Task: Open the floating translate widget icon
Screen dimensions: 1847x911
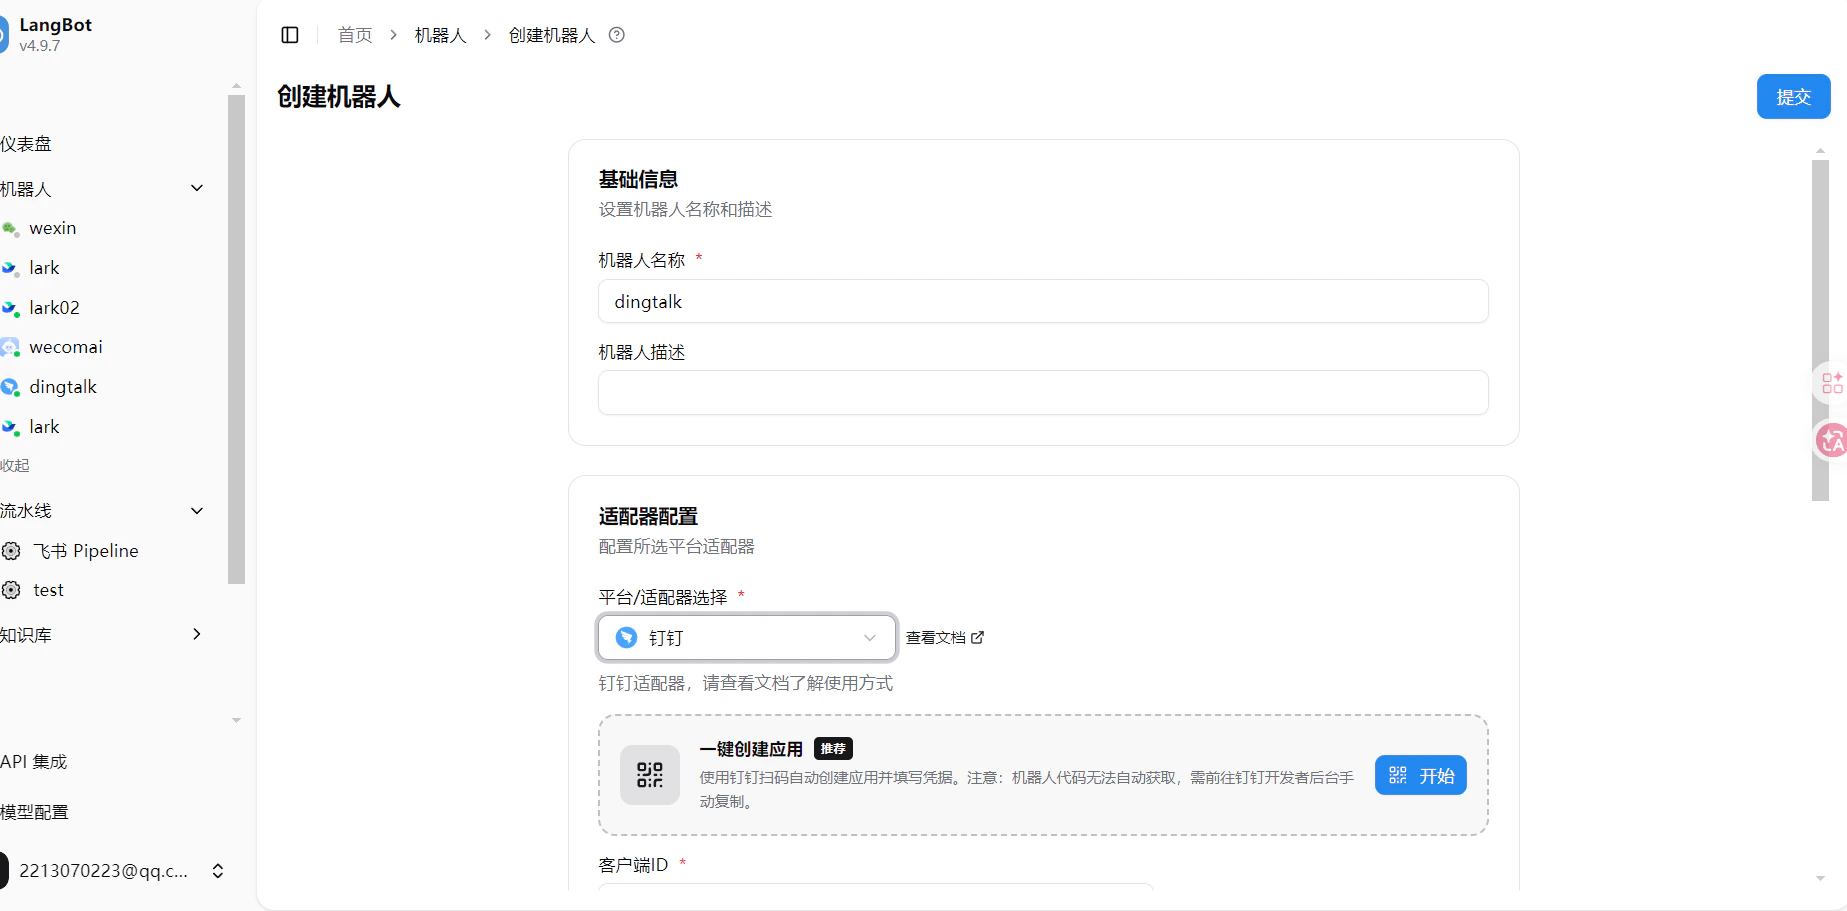Action: tap(1832, 440)
